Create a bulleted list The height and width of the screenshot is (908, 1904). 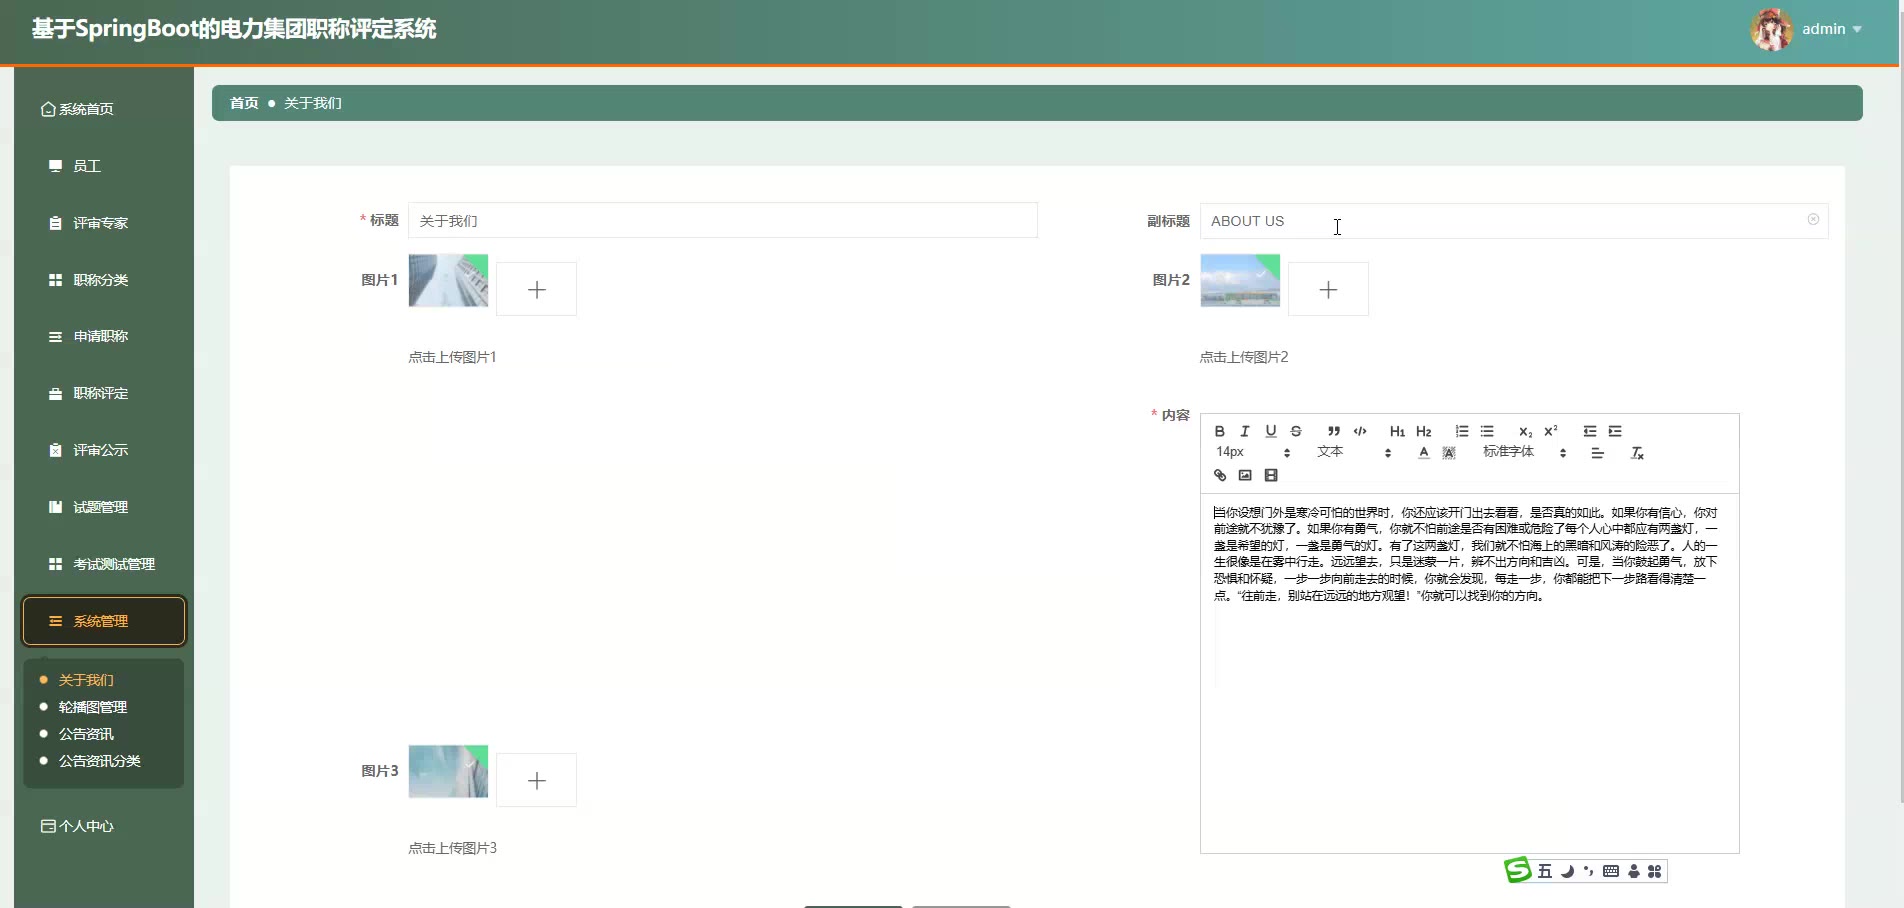coord(1487,431)
